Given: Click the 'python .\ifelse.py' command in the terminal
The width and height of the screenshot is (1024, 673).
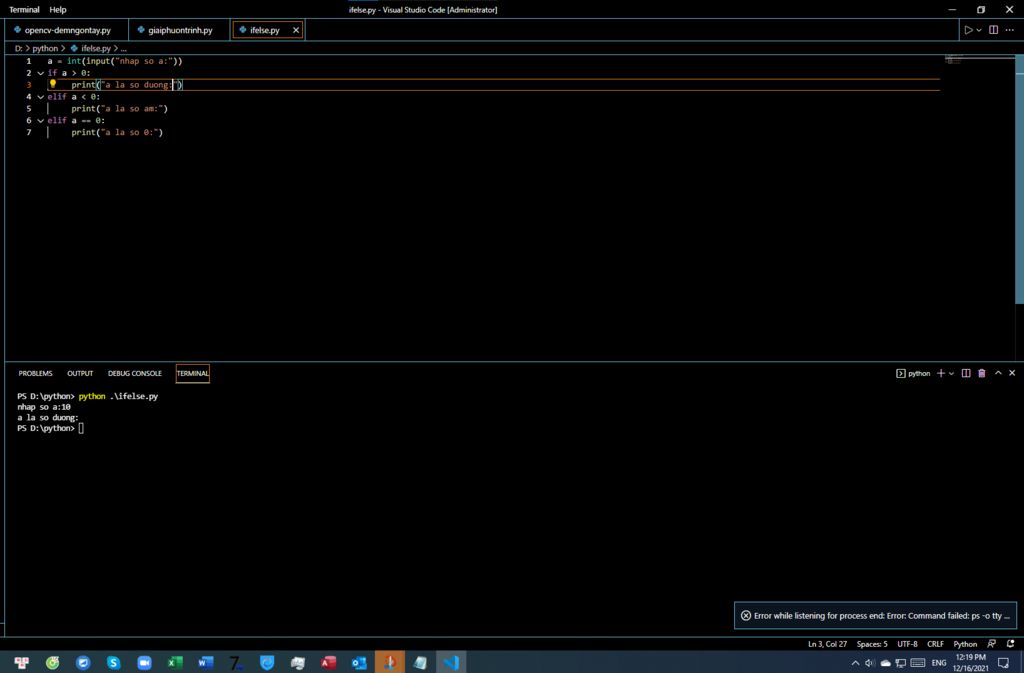Looking at the screenshot, I should (118, 396).
